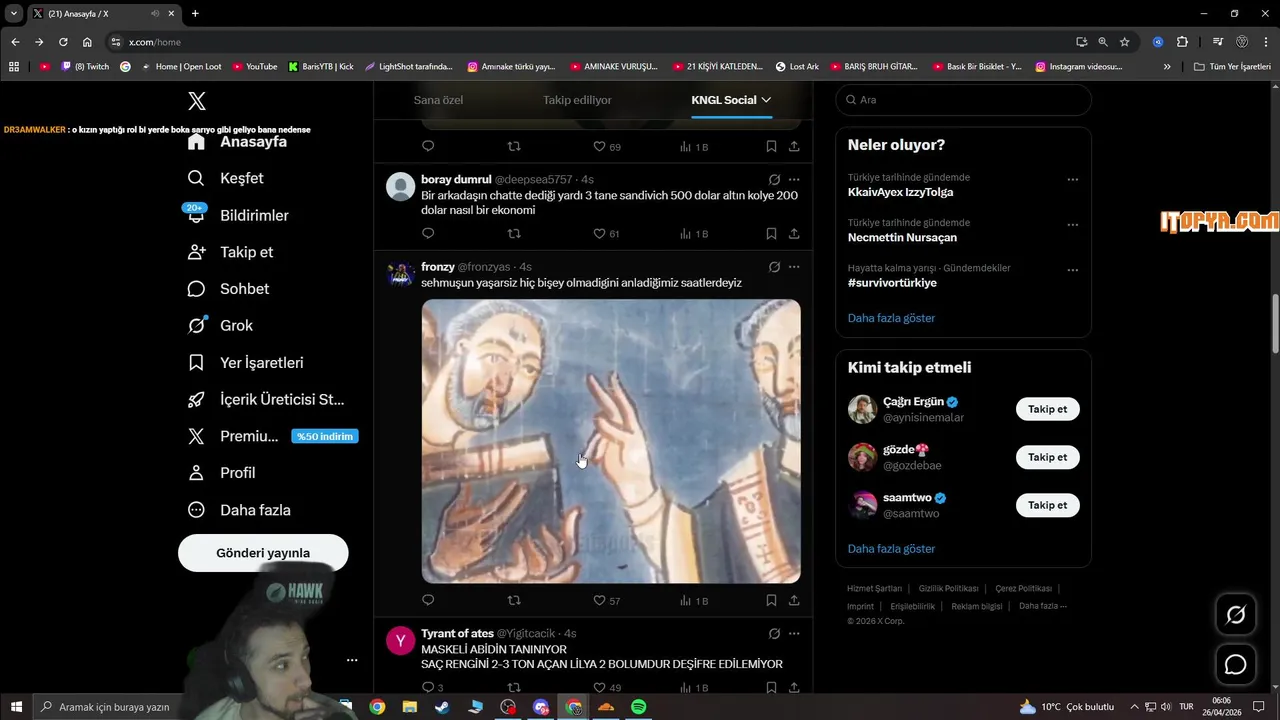The height and width of the screenshot is (720, 1280).
Task: Open Keşfet search in sidebar
Action: tap(226, 178)
